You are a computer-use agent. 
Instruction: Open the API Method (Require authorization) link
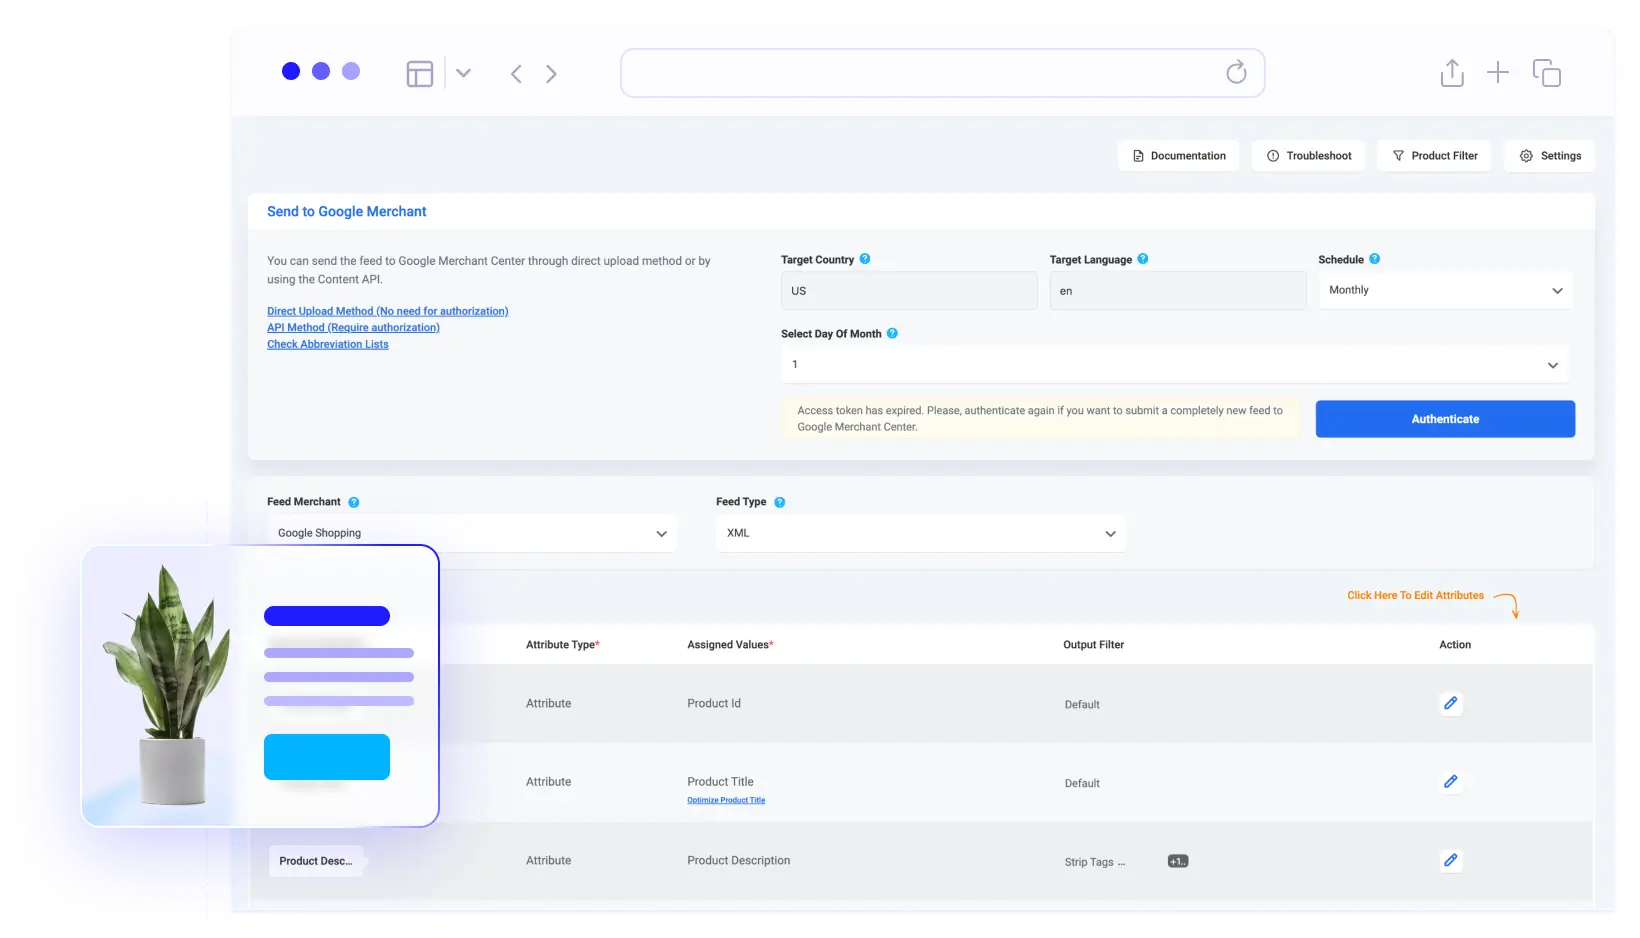point(353,327)
